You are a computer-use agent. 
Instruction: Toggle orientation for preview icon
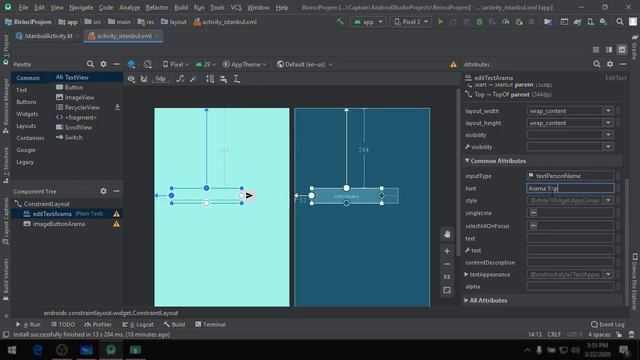(148, 64)
